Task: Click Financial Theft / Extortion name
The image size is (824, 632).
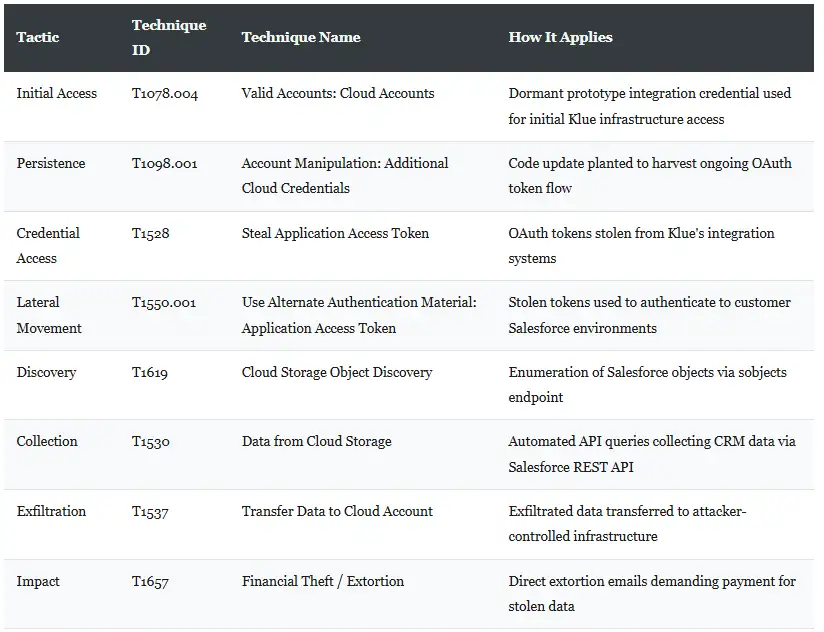Action: pyautogui.click(x=323, y=581)
